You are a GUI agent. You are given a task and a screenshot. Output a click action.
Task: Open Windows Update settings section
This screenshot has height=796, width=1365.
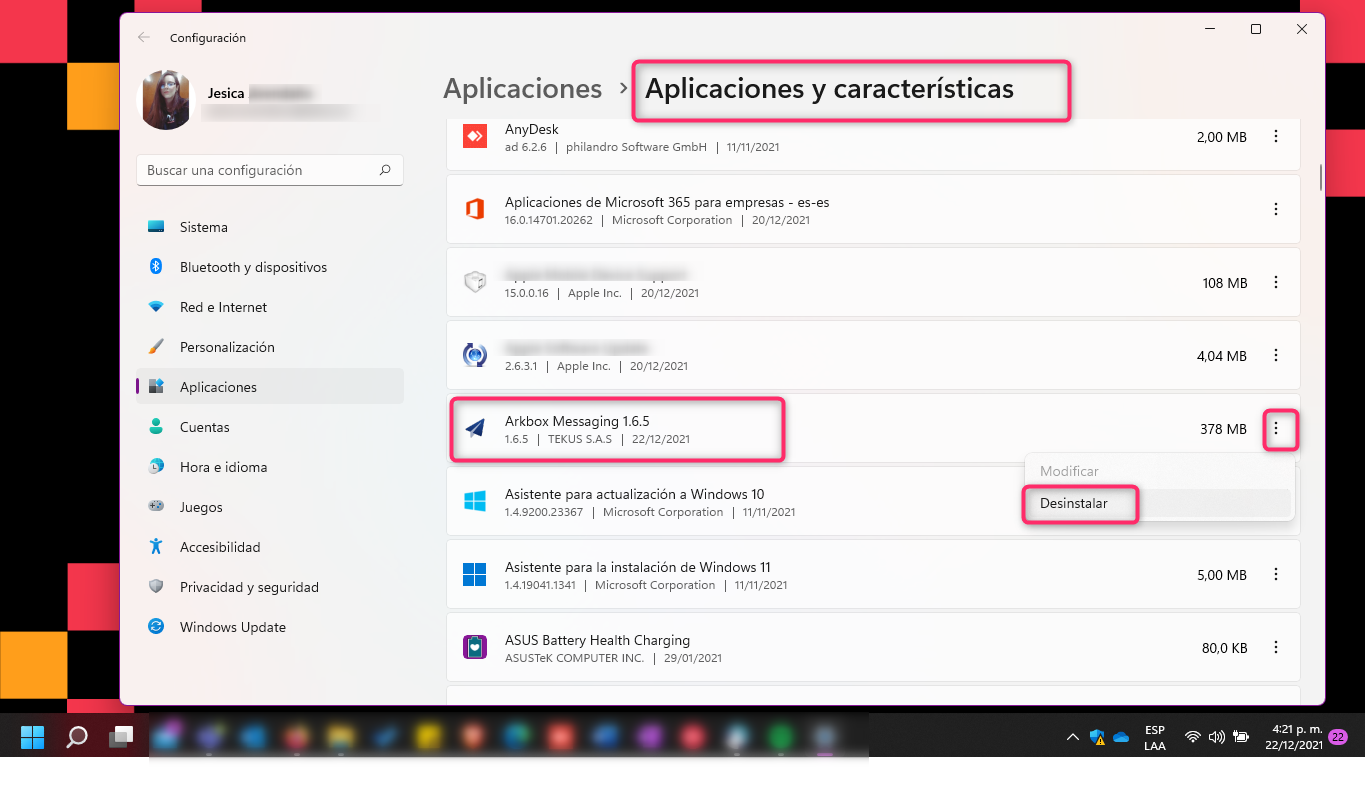click(232, 627)
